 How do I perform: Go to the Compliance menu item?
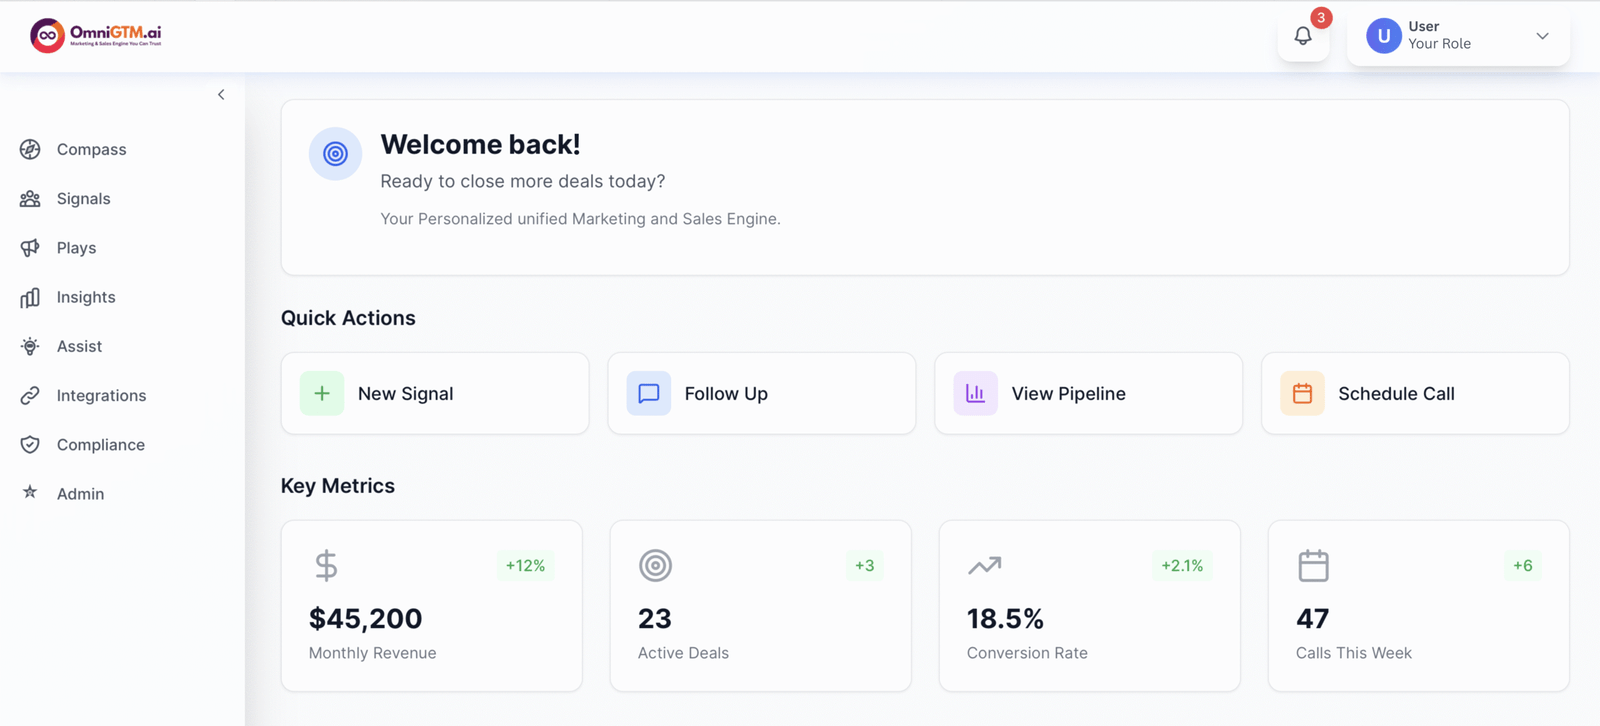tap(100, 445)
